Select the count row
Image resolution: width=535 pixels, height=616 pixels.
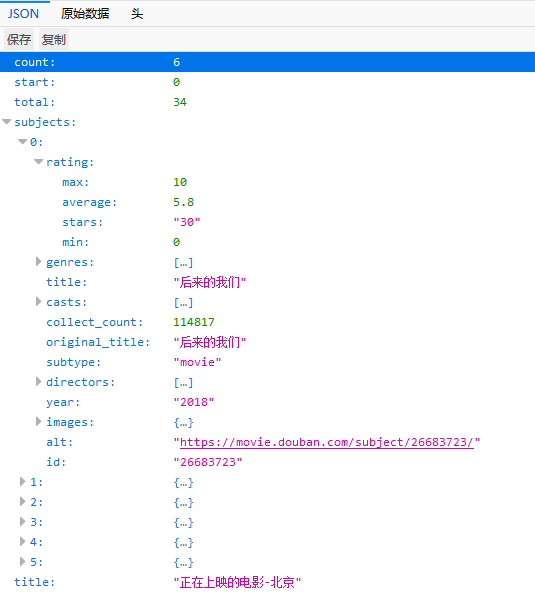click(268, 62)
